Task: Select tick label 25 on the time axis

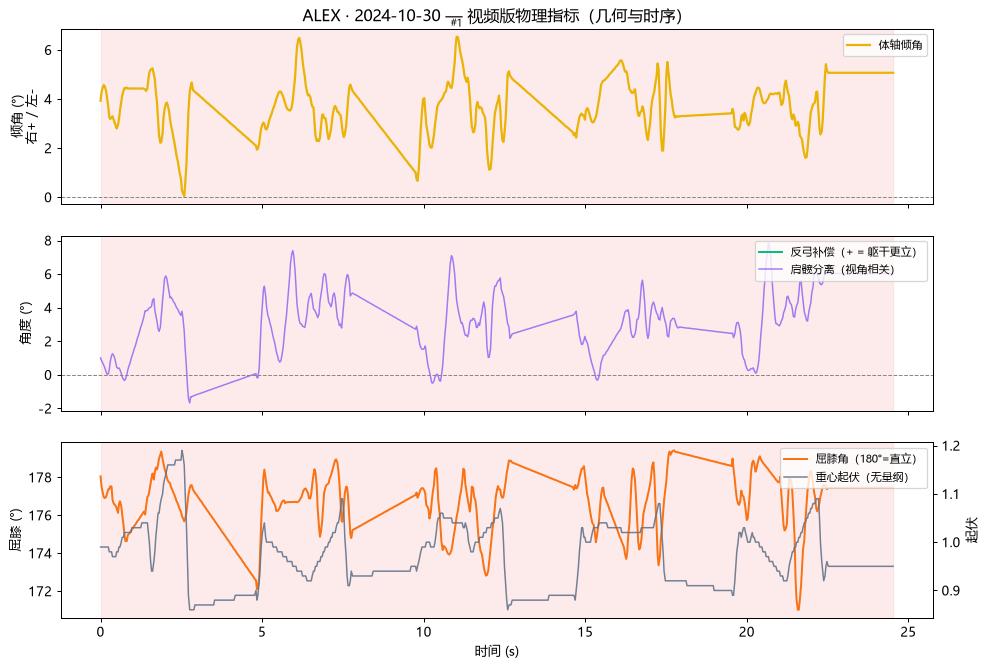Action: click(908, 631)
